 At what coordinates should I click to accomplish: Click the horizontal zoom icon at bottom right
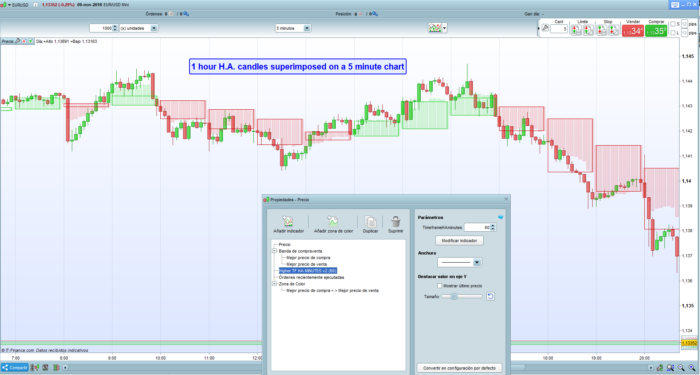pyautogui.click(x=671, y=367)
